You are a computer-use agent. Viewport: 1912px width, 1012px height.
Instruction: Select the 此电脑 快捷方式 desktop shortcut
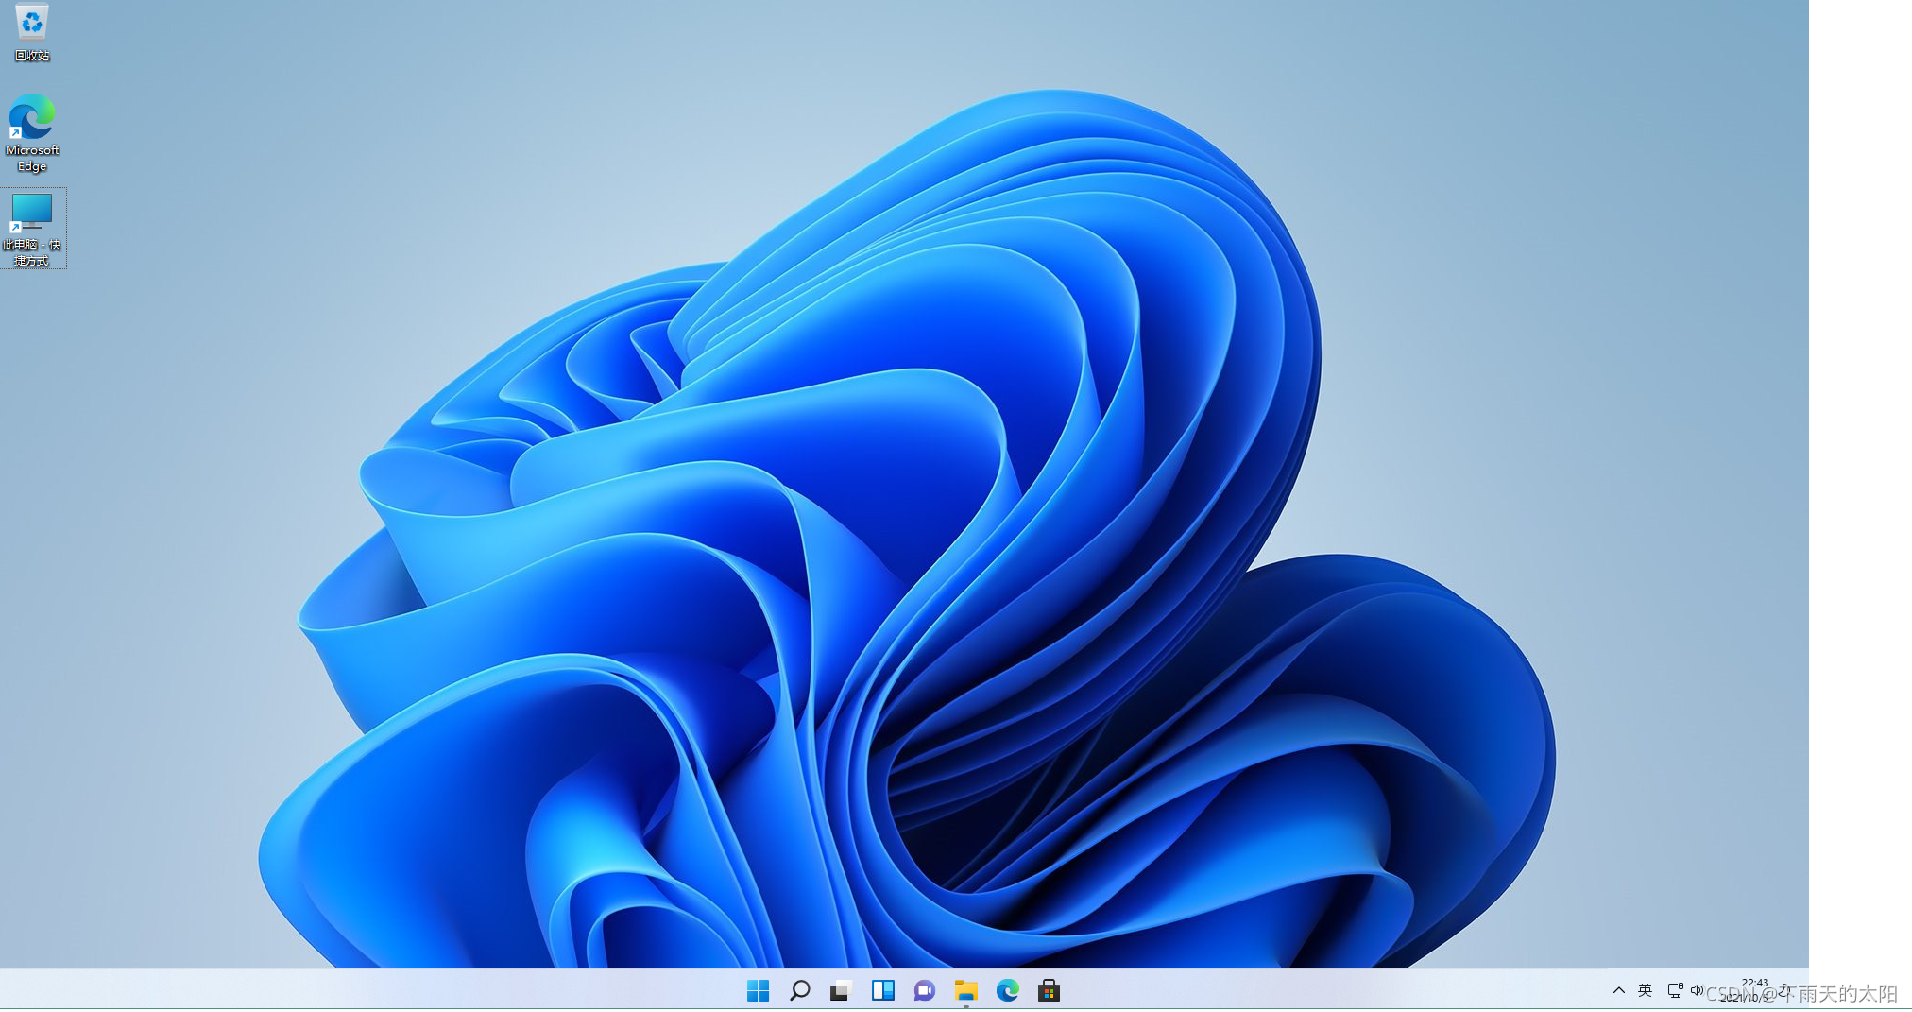tap(32, 229)
